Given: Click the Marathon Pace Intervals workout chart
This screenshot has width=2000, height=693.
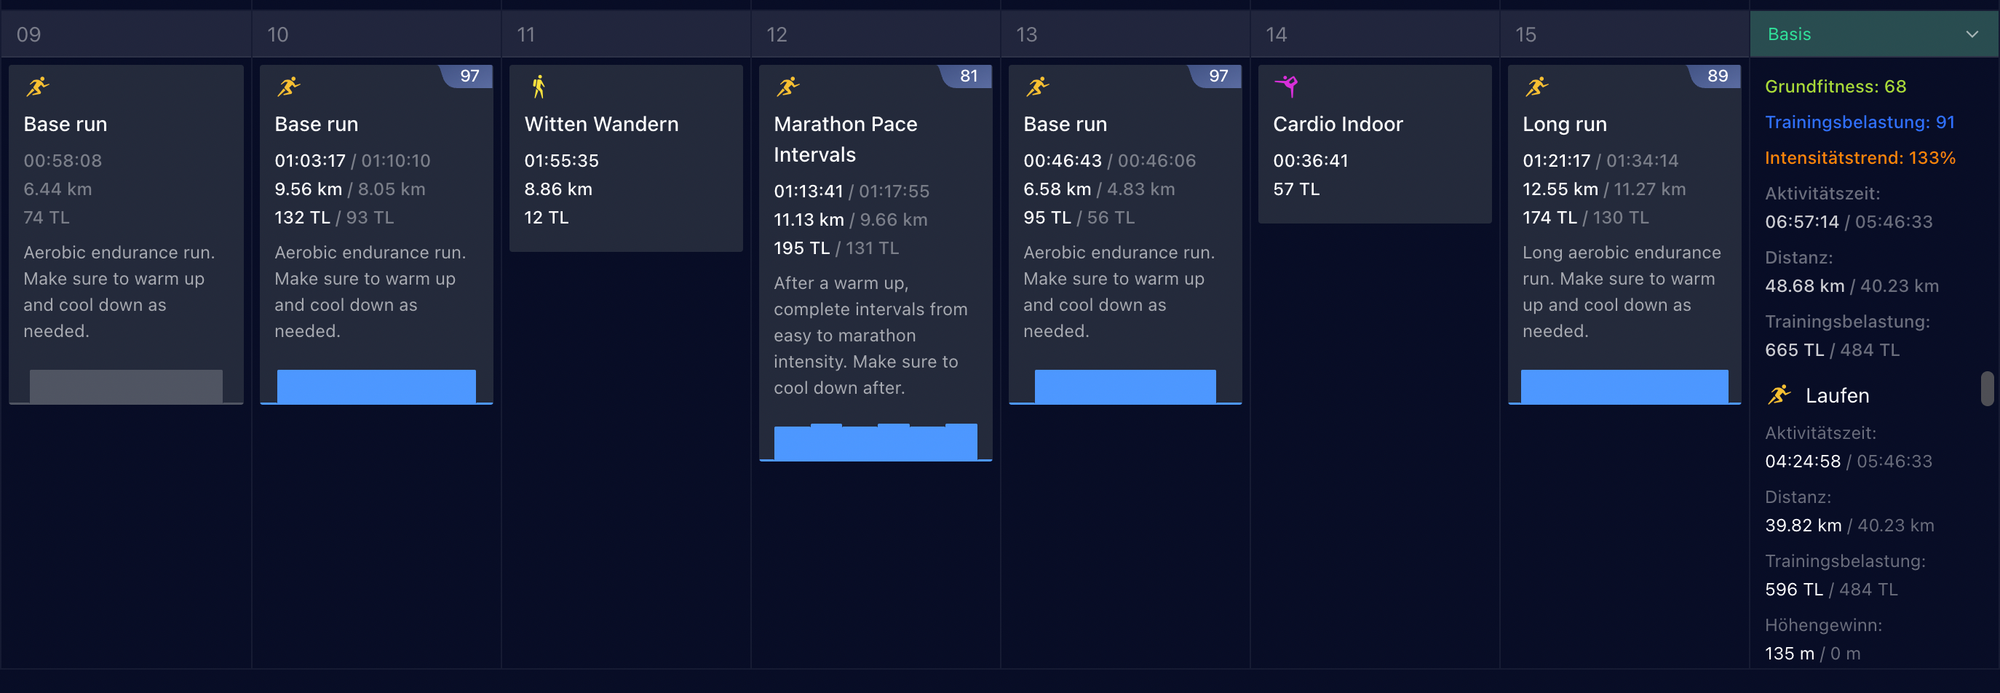Looking at the screenshot, I should coord(875,442).
